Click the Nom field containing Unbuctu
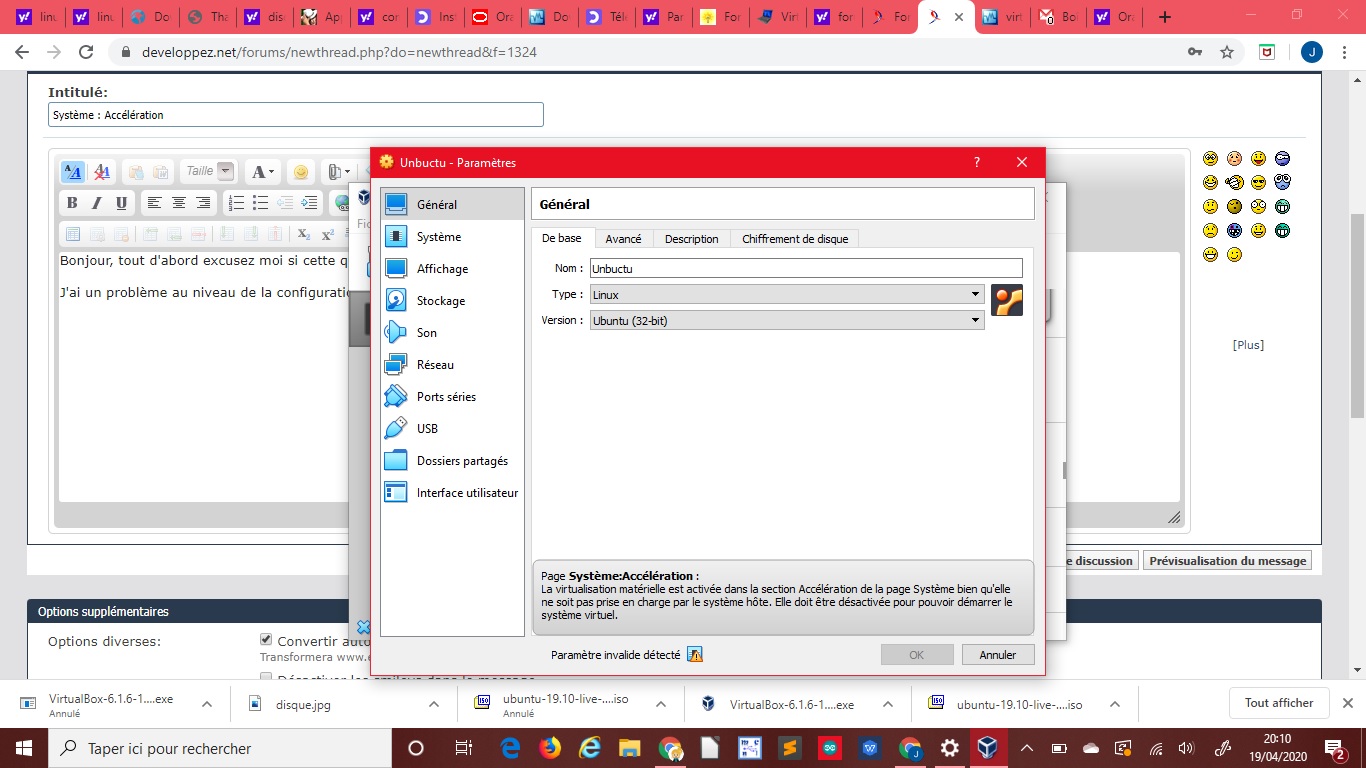Image resolution: width=1366 pixels, height=768 pixels. tap(806, 268)
